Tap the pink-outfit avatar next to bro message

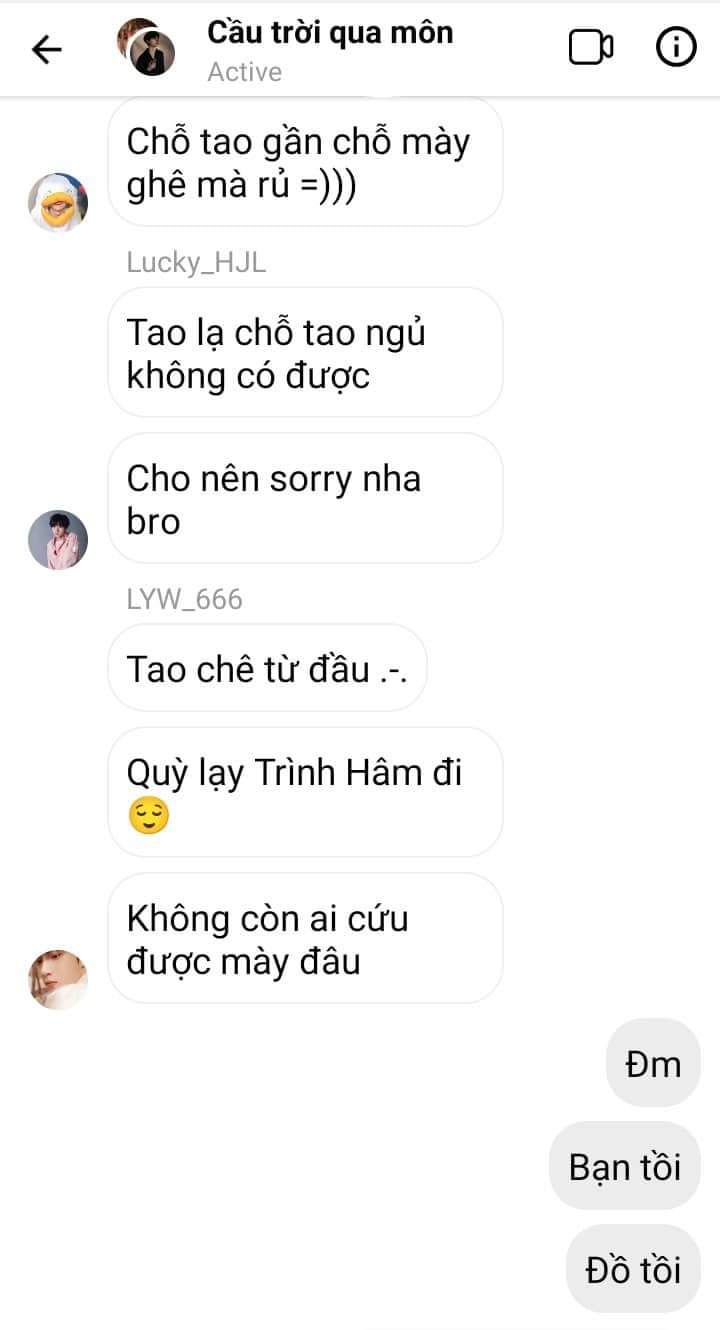(58, 540)
